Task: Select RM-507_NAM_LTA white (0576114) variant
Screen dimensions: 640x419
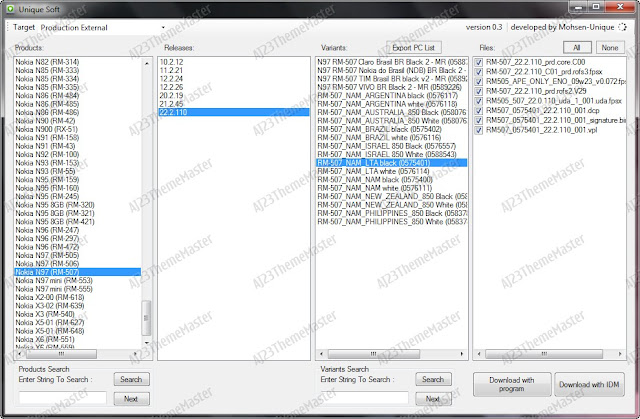Action: (392, 171)
